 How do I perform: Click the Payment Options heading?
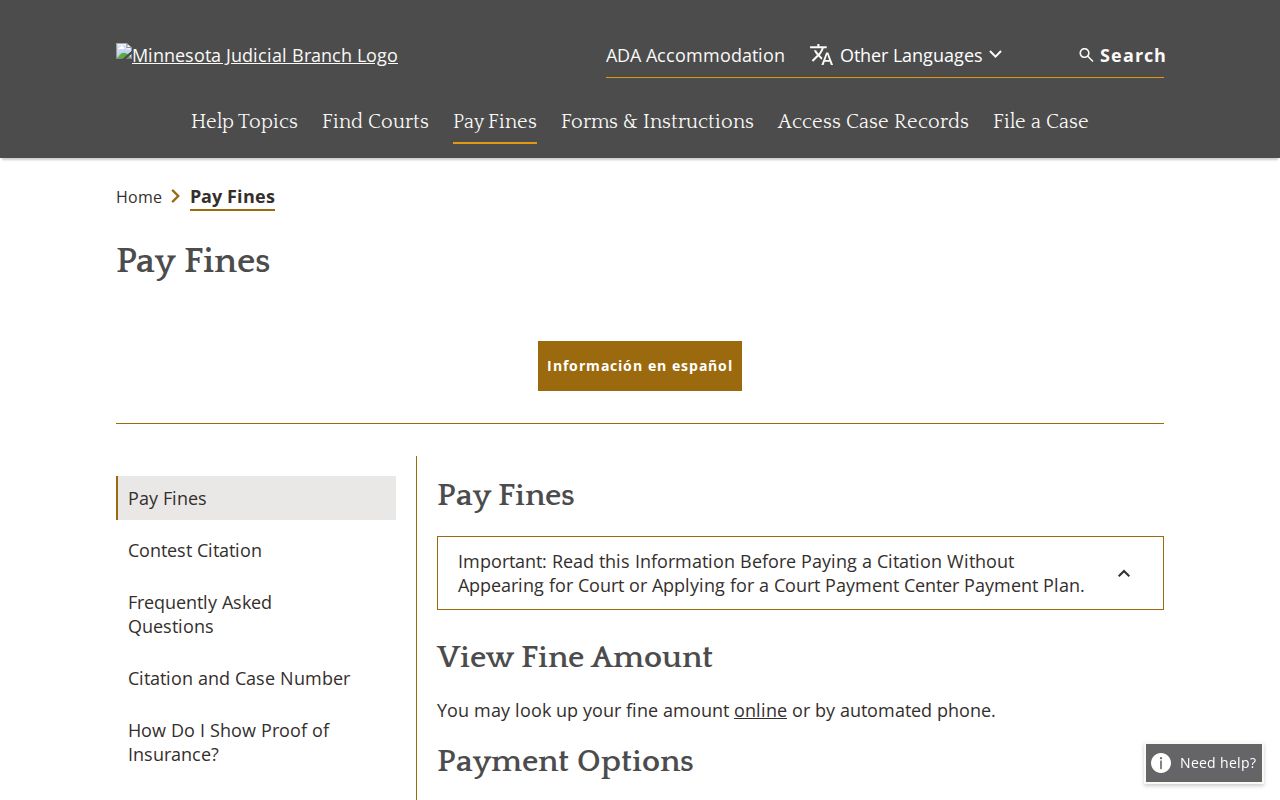(x=565, y=761)
